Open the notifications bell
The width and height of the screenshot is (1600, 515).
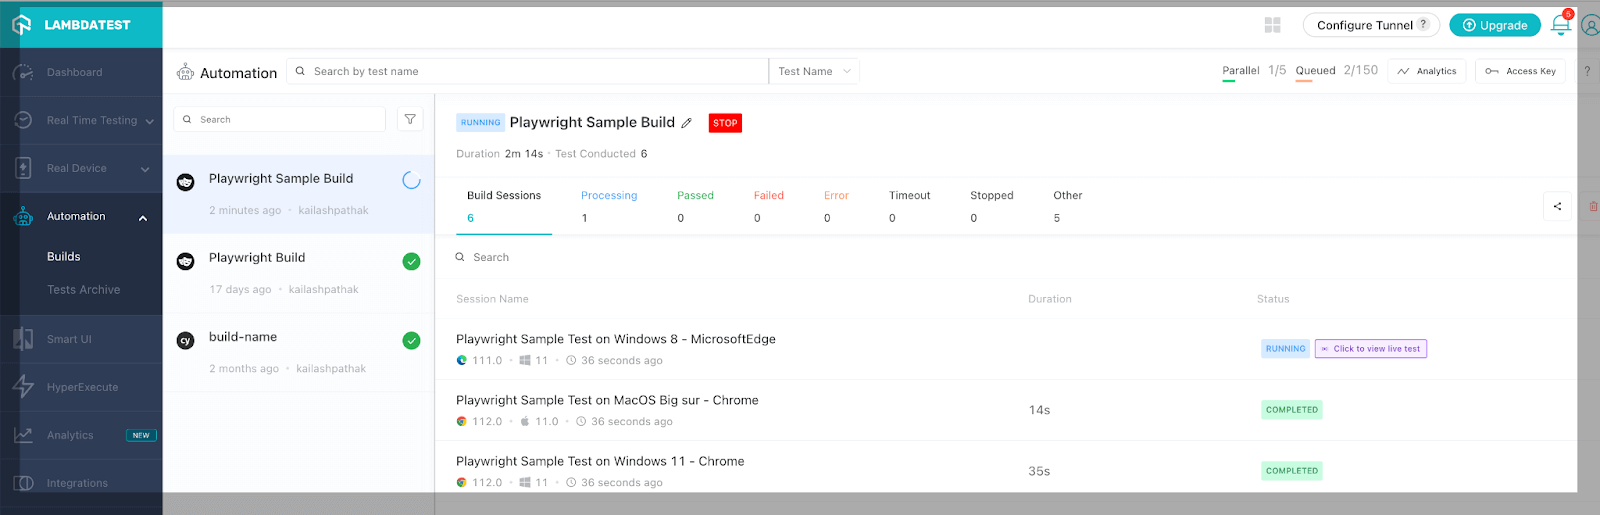pyautogui.click(x=1560, y=25)
